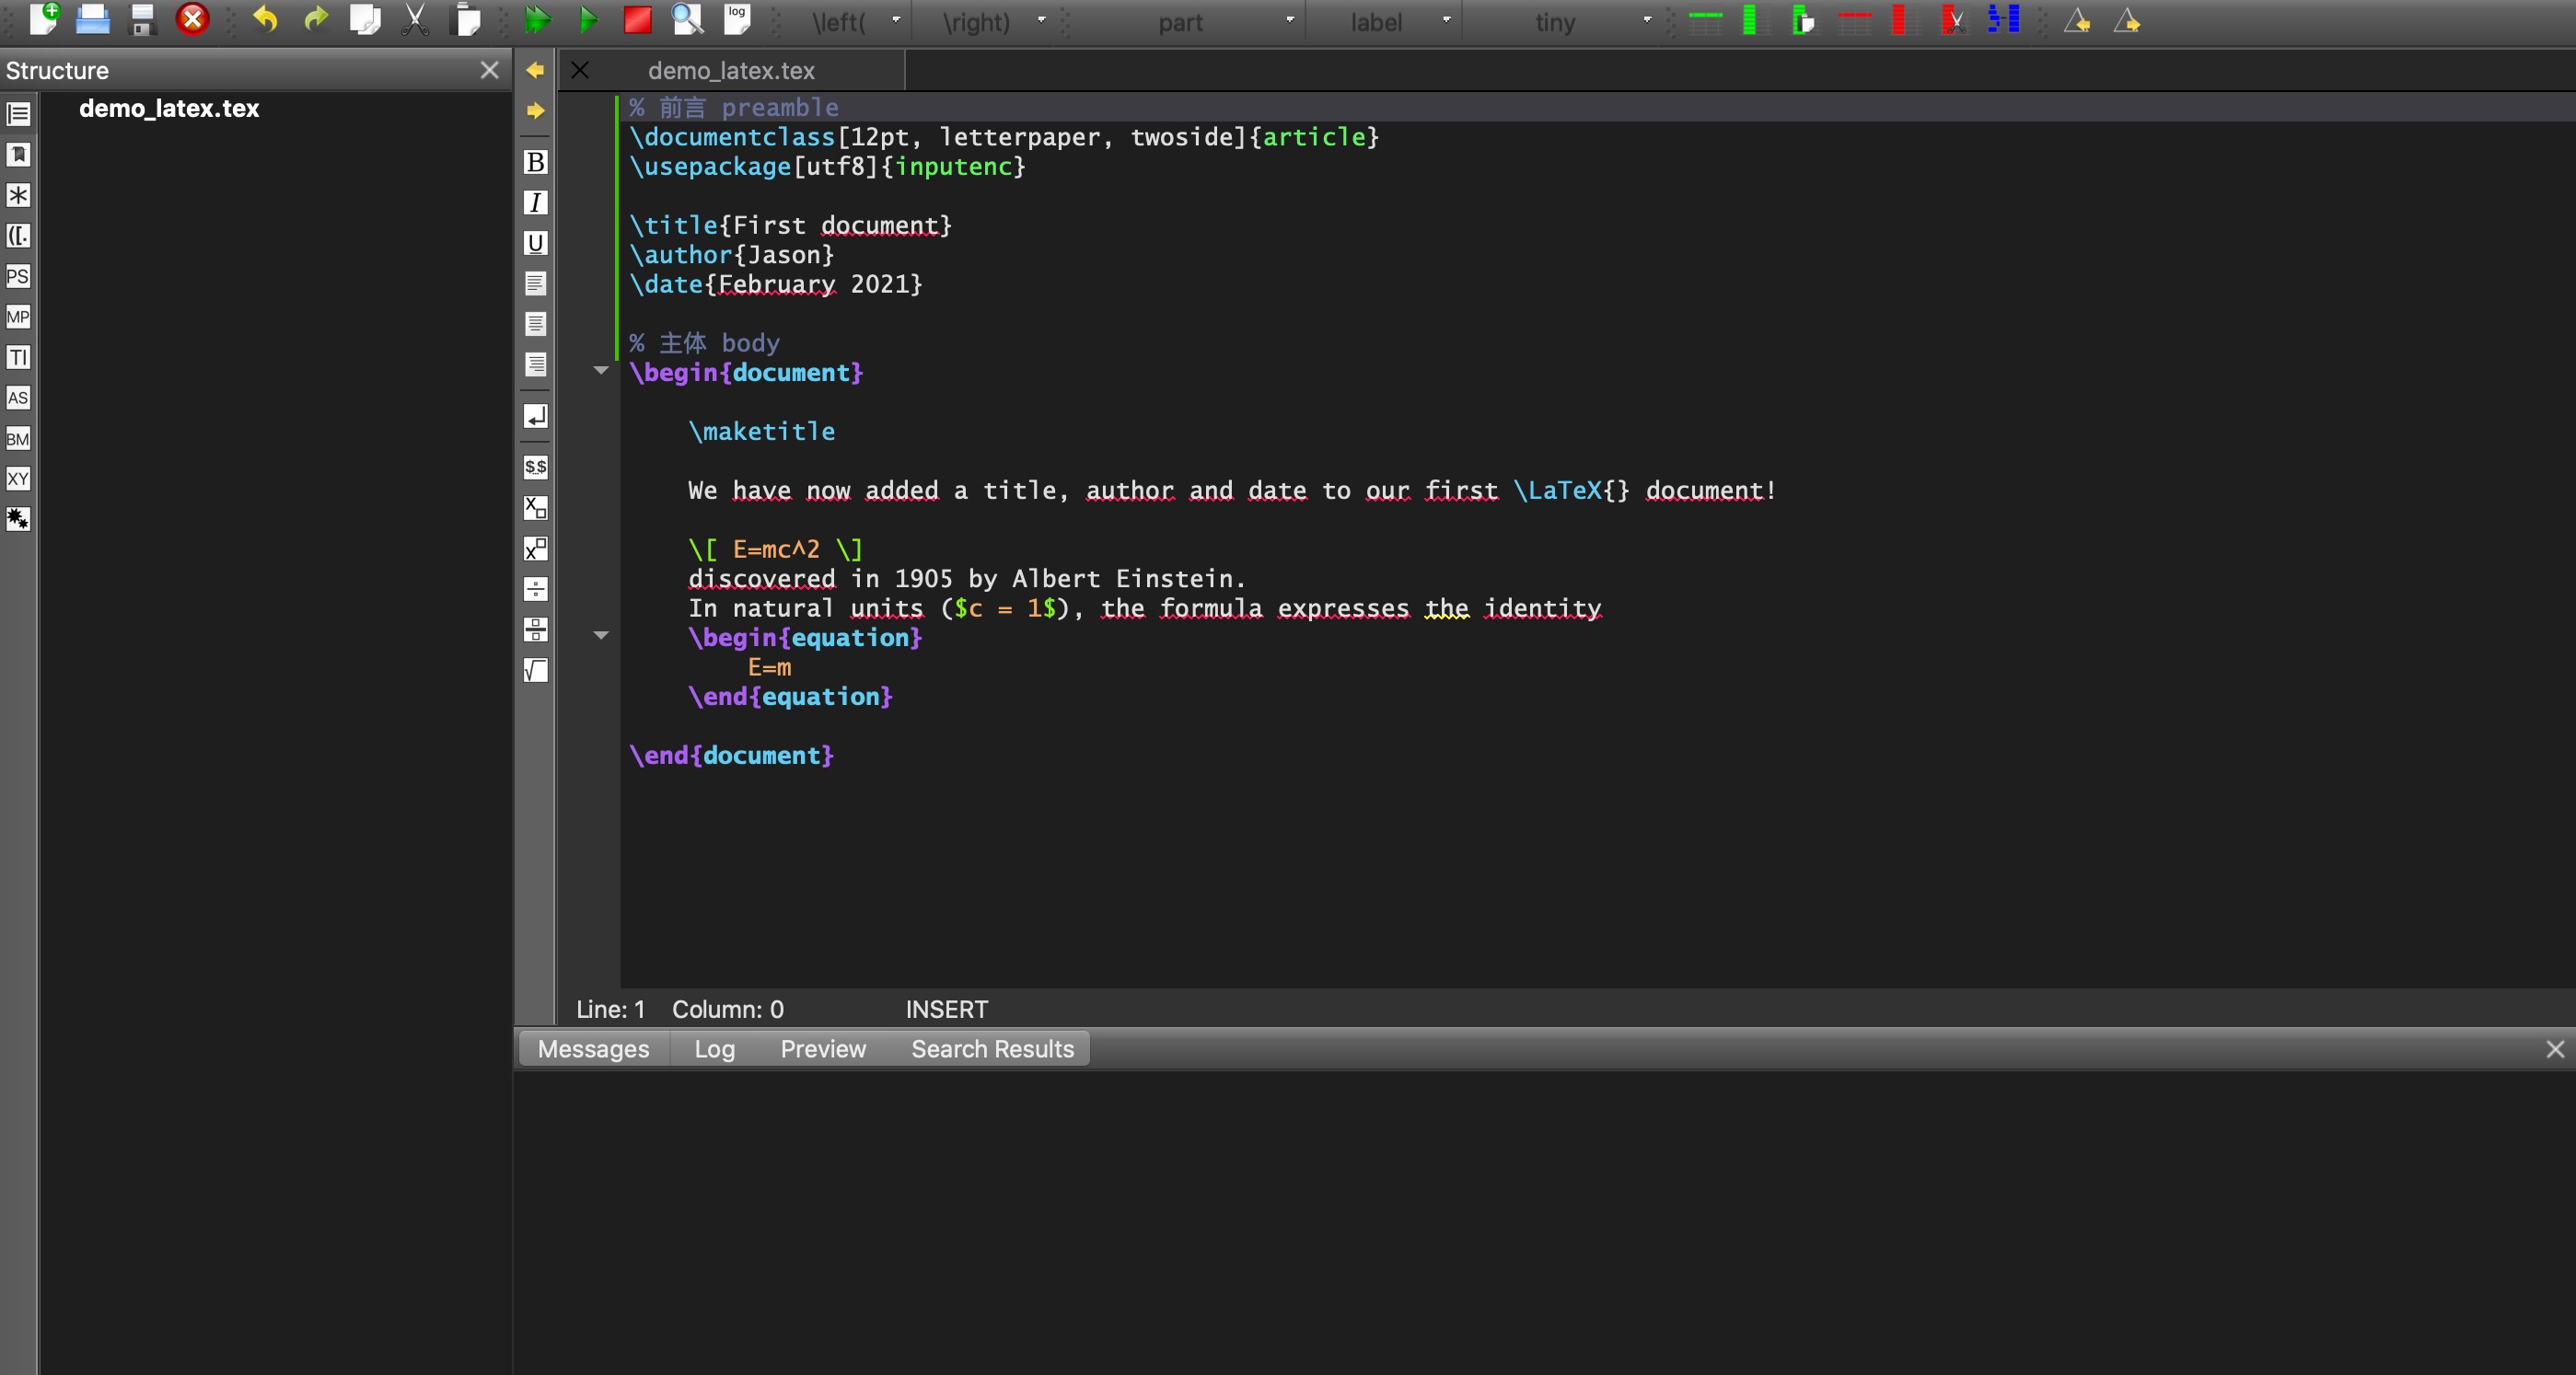Cut selection with the scissors icon
2576x1375 pixels.
[415, 19]
